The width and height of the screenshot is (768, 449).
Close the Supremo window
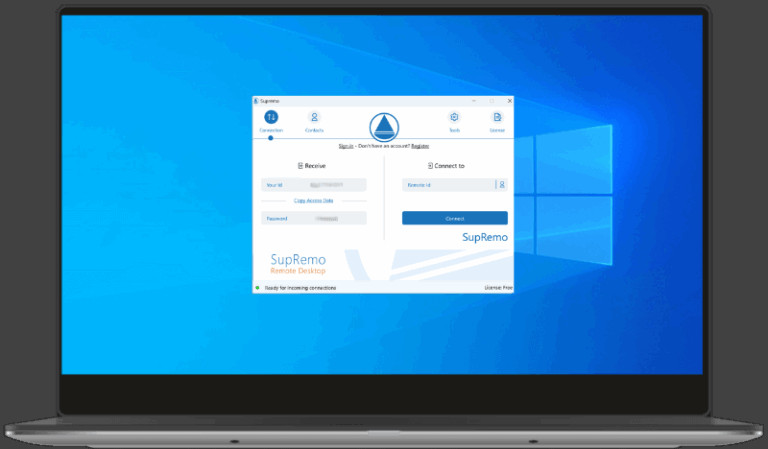point(509,101)
